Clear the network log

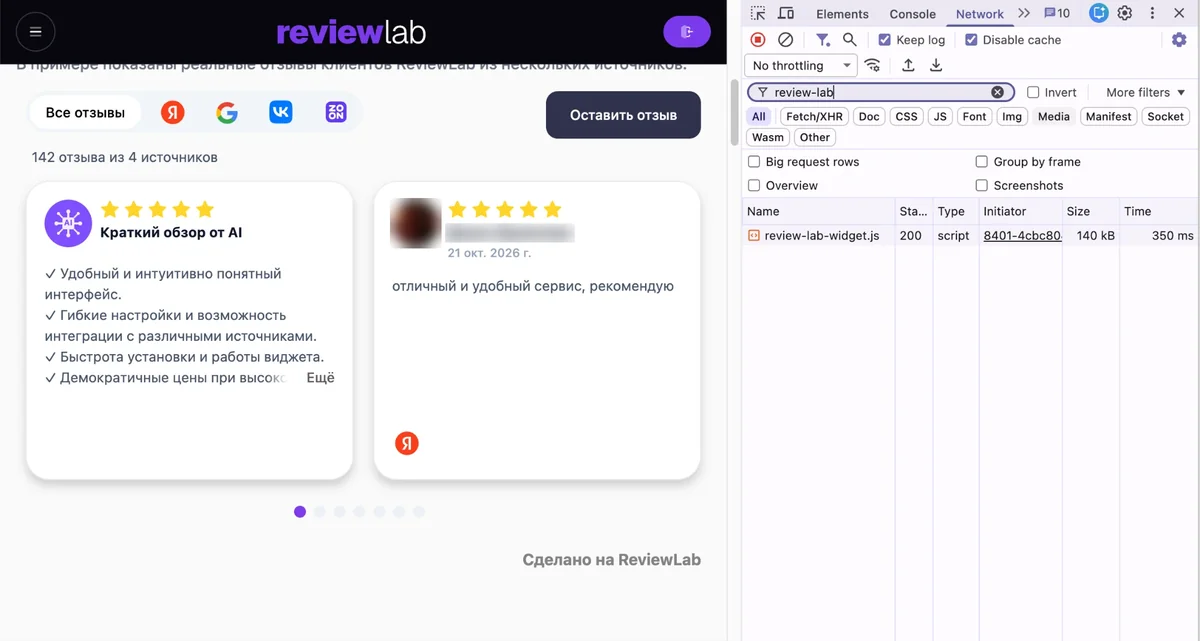coord(786,40)
